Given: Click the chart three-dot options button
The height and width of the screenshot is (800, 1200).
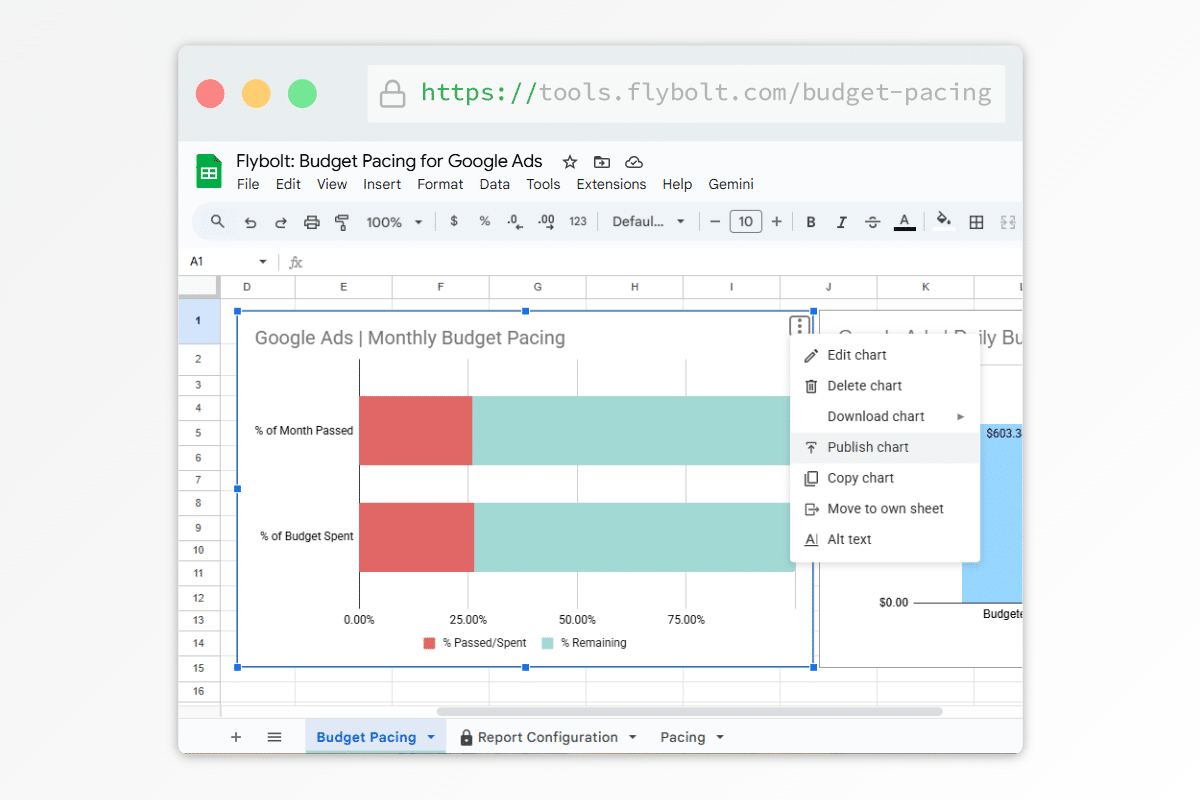Looking at the screenshot, I should click(799, 326).
